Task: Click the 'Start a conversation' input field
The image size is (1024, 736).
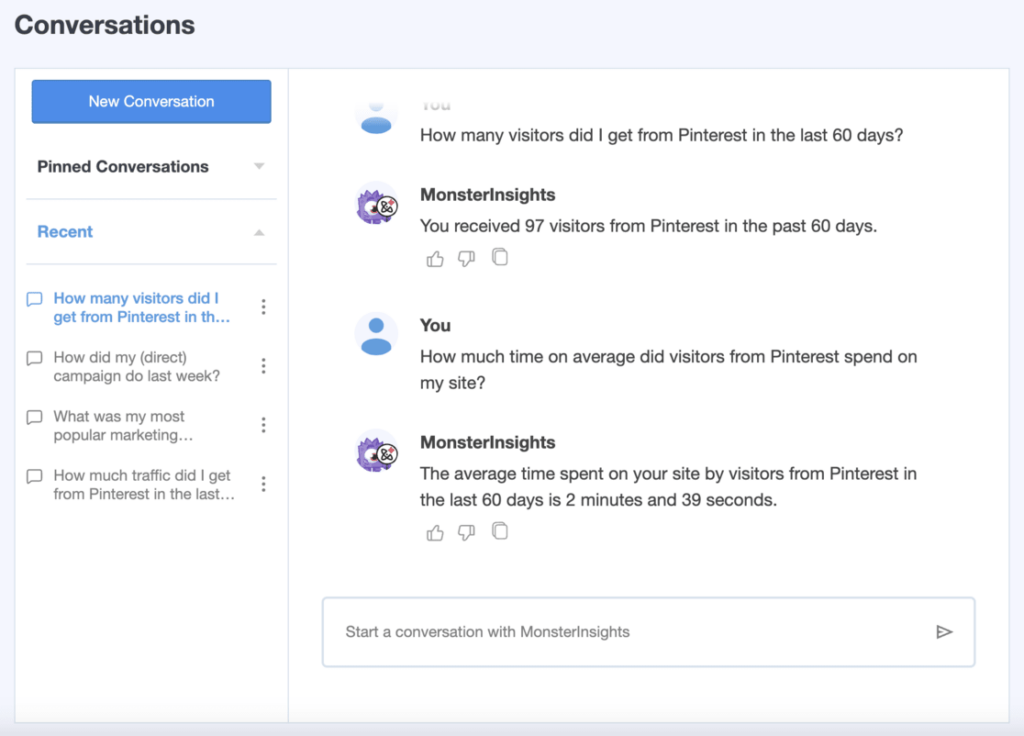Action: [x=600, y=631]
